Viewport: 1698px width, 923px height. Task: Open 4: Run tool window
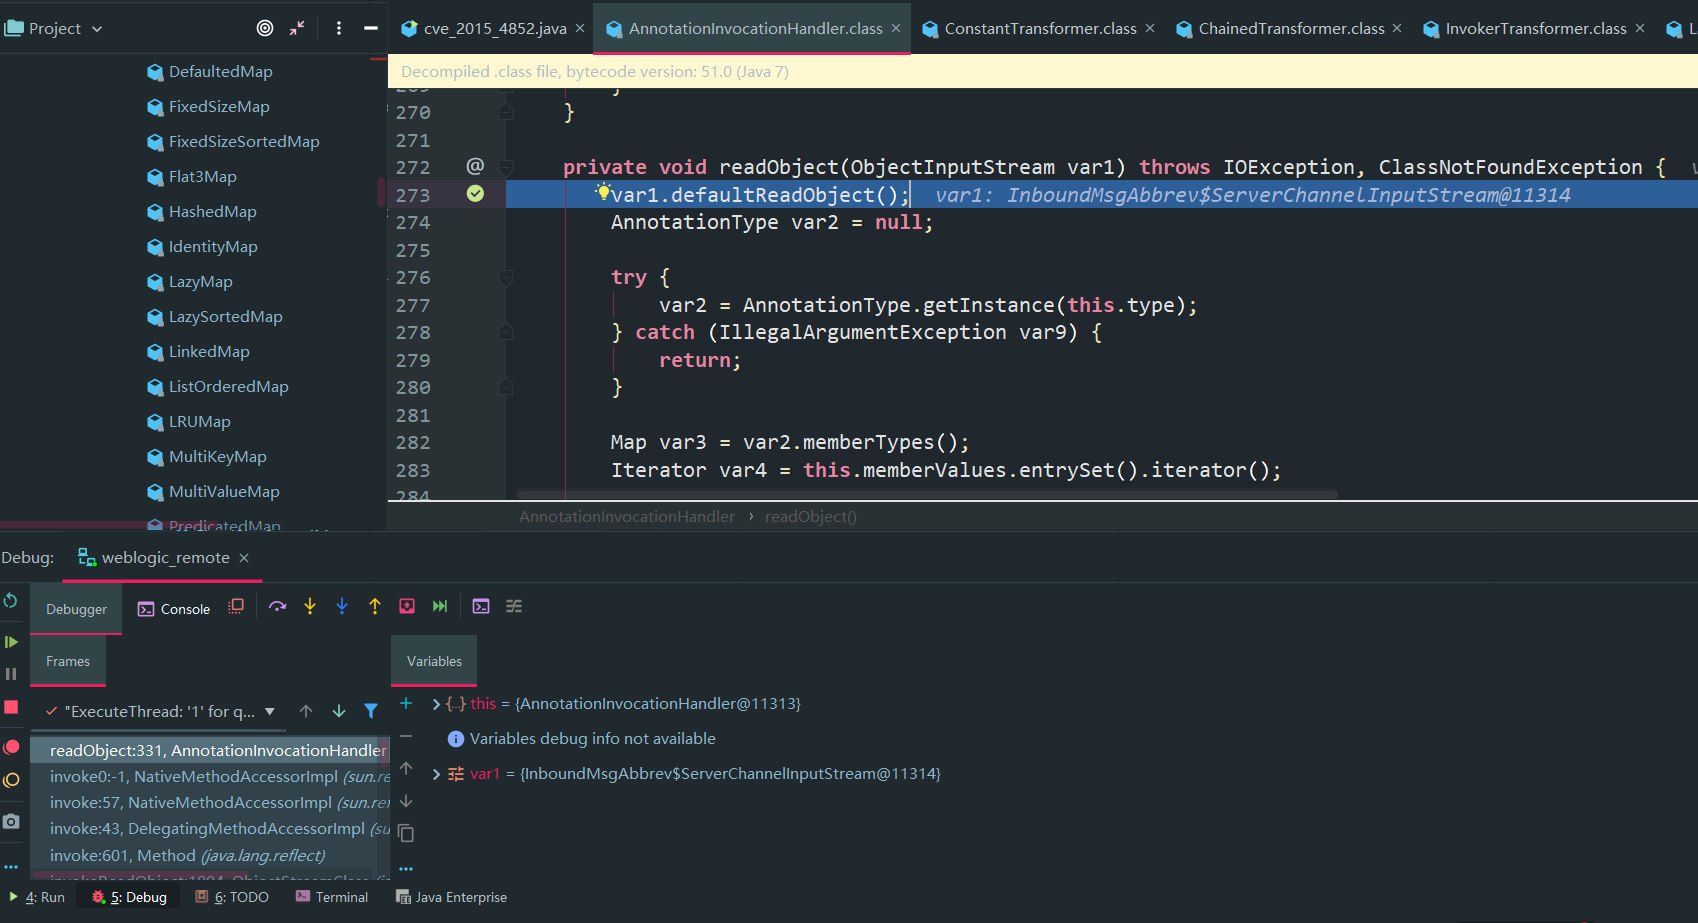coord(37,897)
